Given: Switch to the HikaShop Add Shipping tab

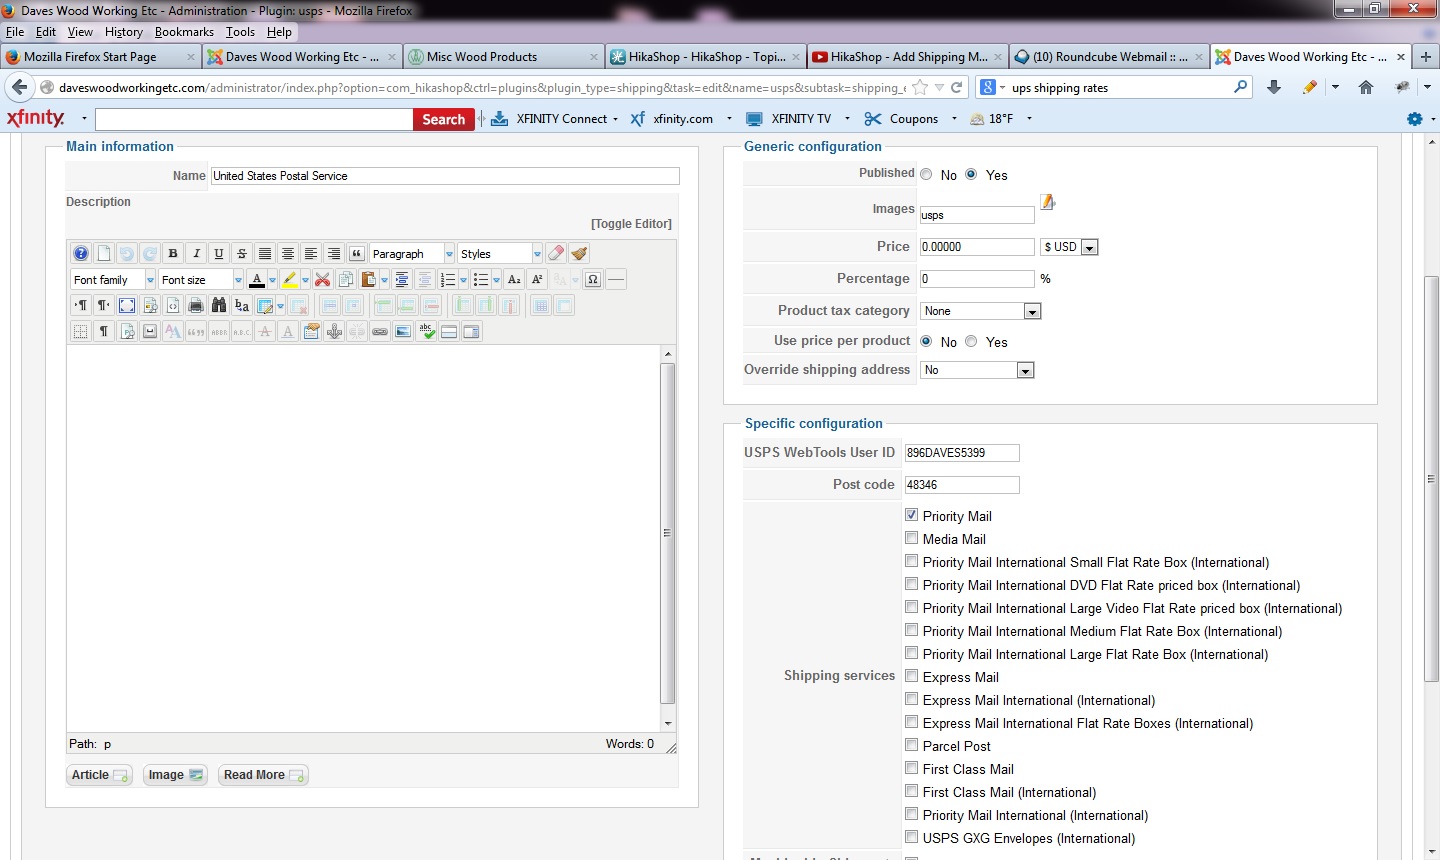Looking at the screenshot, I should tap(907, 57).
